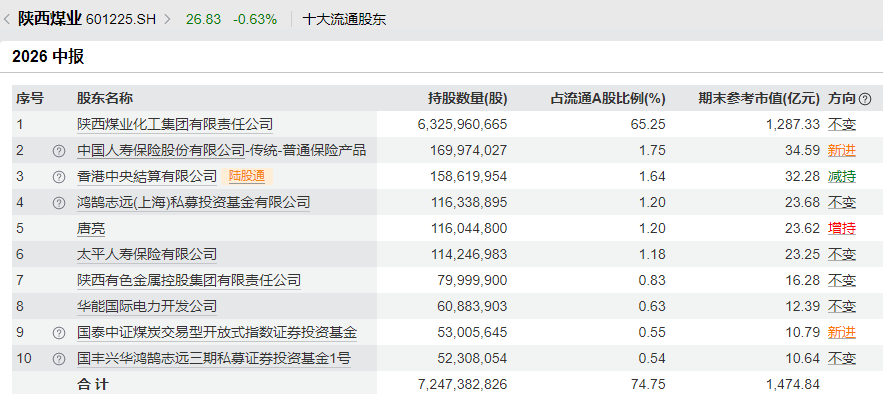Click the 期末参考市值(亿元) column header
This screenshot has height=394, width=883.
click(759, 98)
